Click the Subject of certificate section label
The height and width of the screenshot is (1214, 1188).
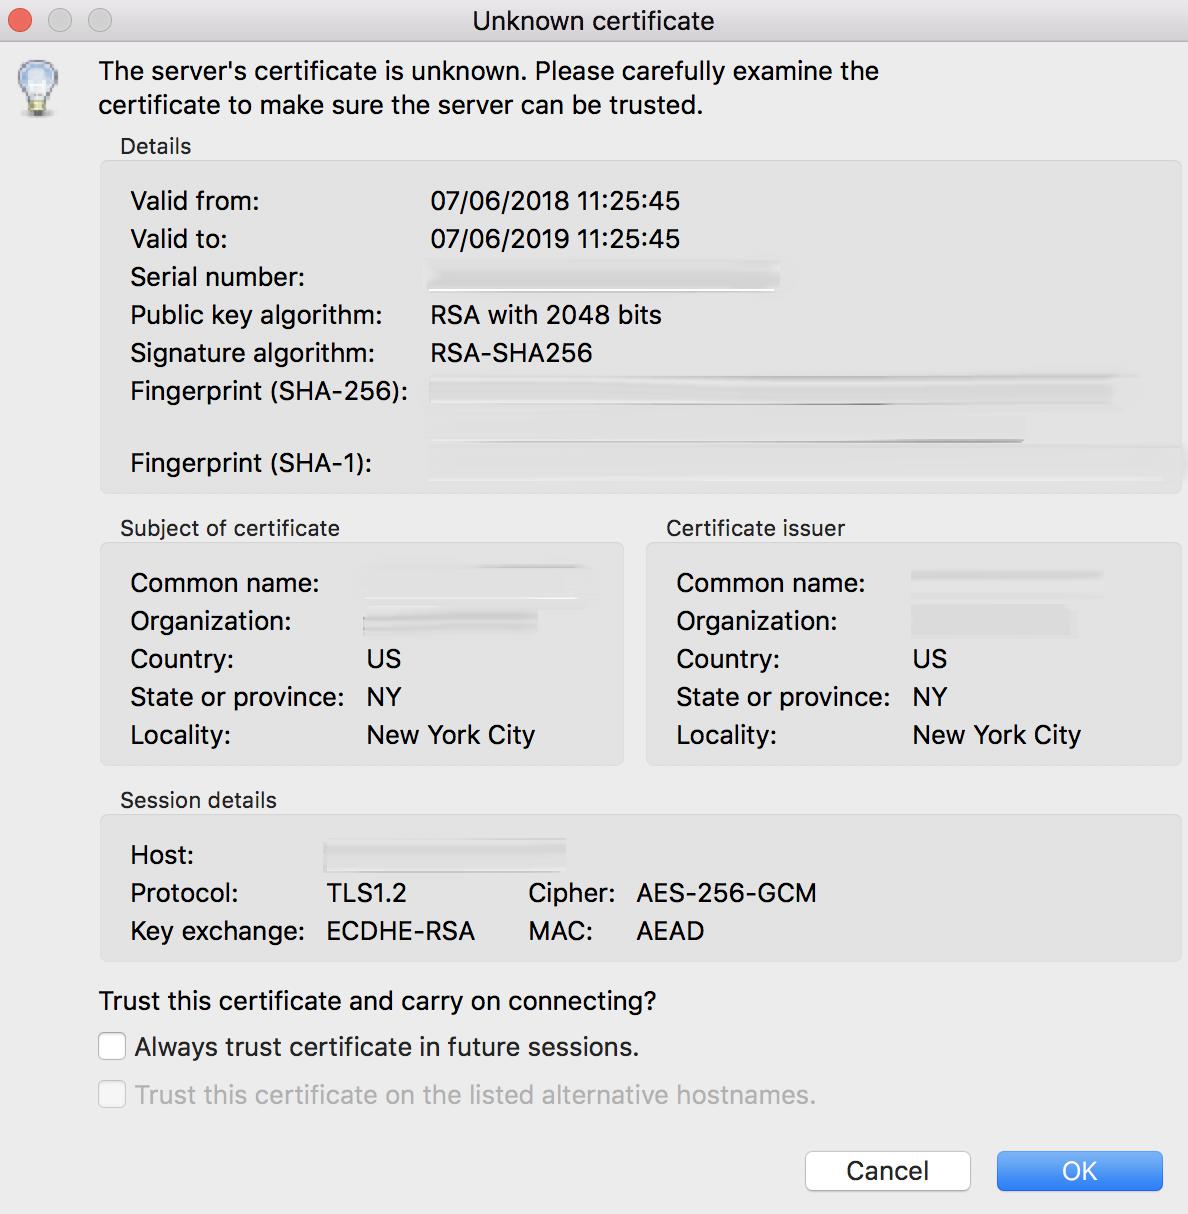(229, 528)
